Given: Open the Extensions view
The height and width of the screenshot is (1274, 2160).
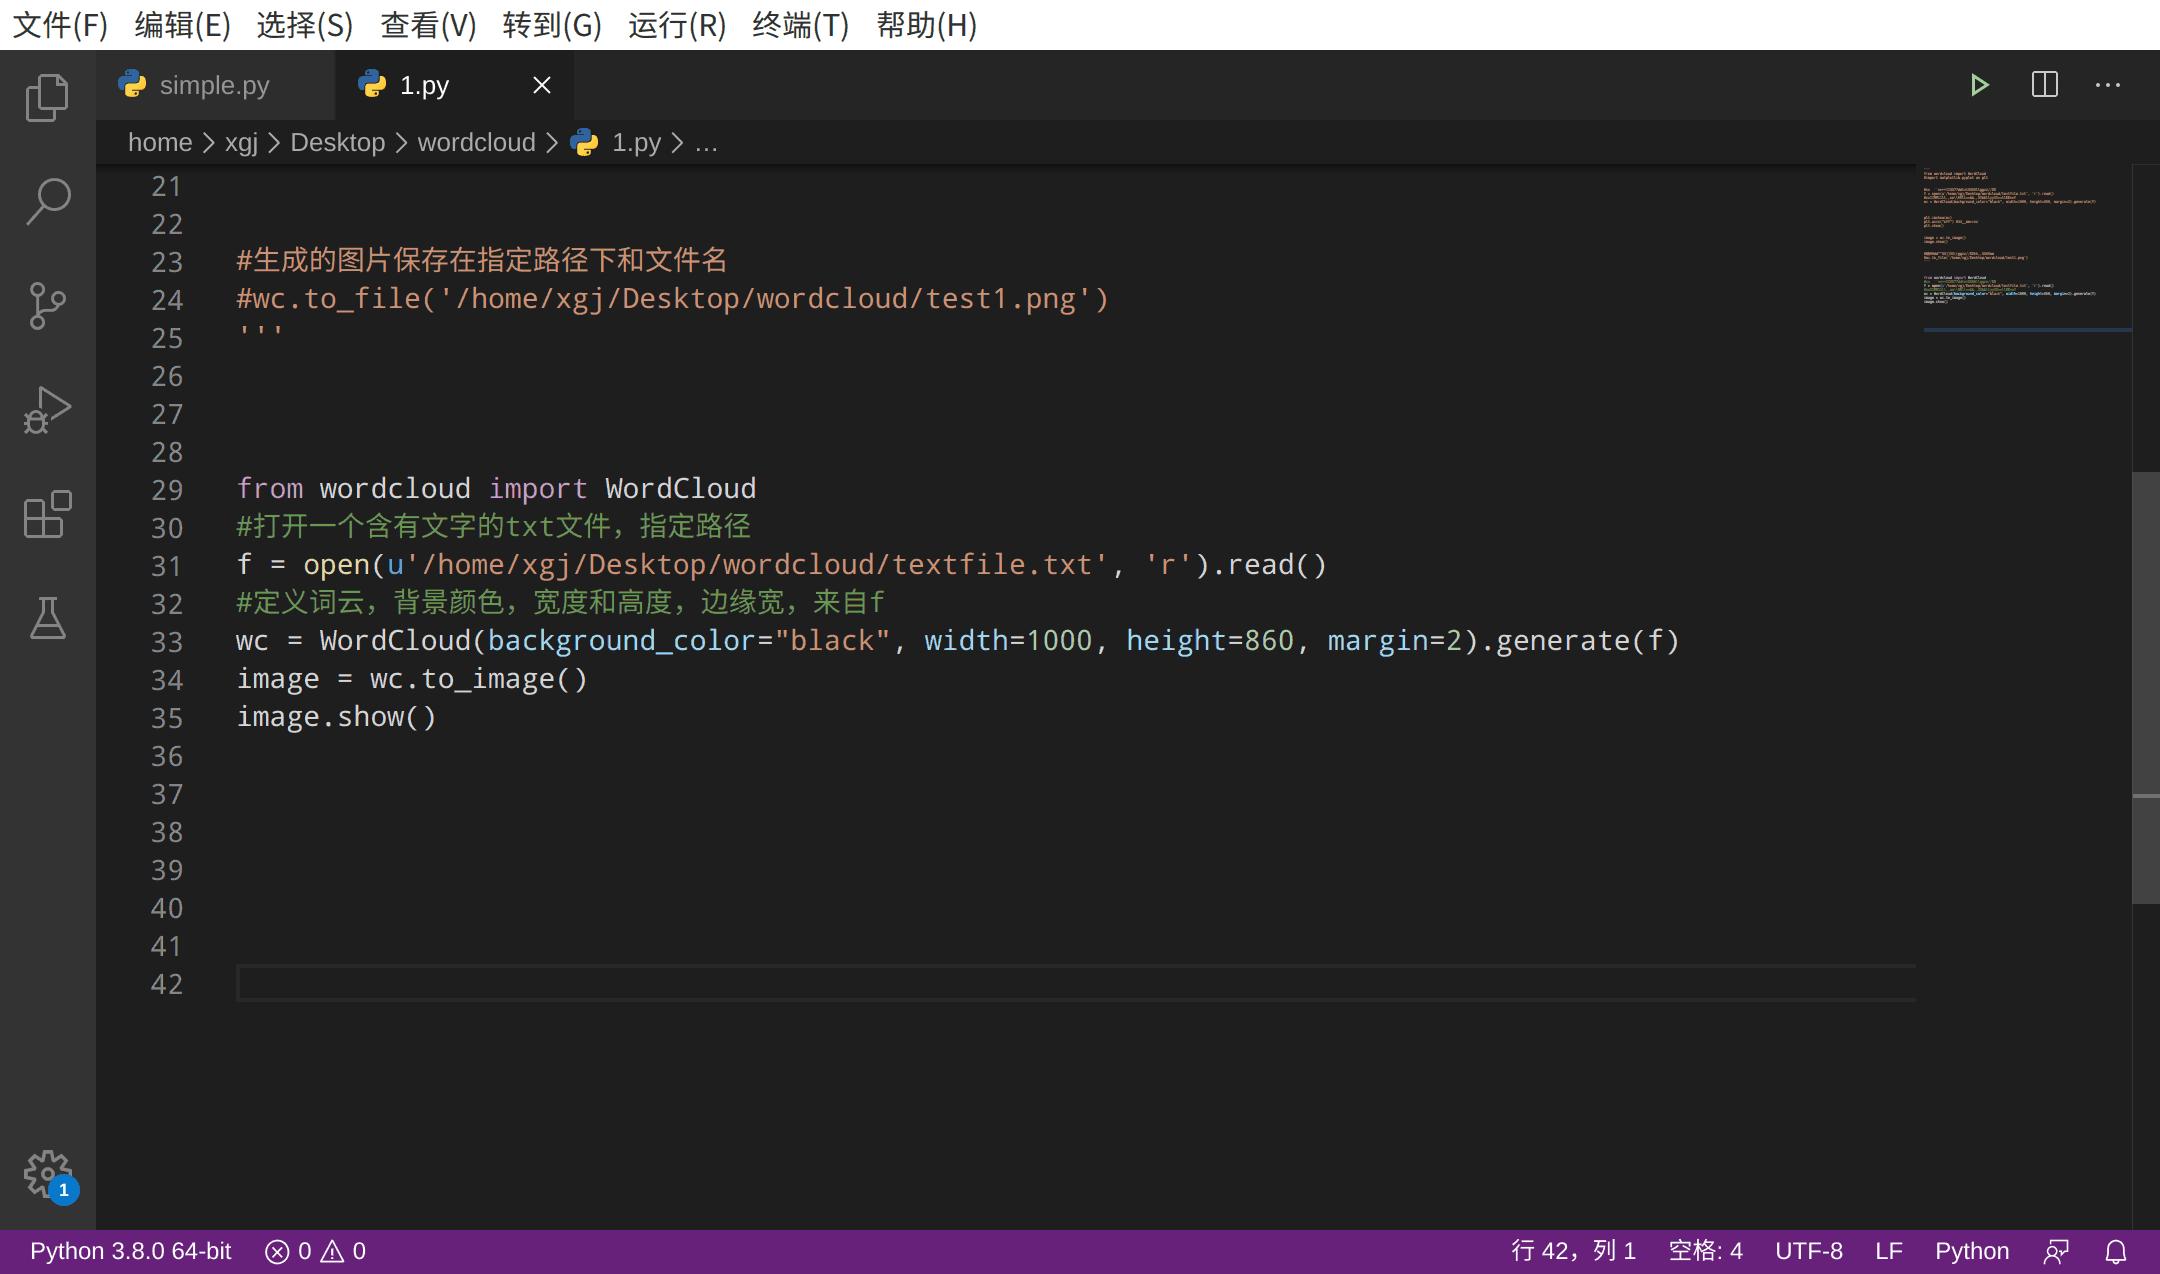Looking at the screenshot, I should [x=47, y=515].
